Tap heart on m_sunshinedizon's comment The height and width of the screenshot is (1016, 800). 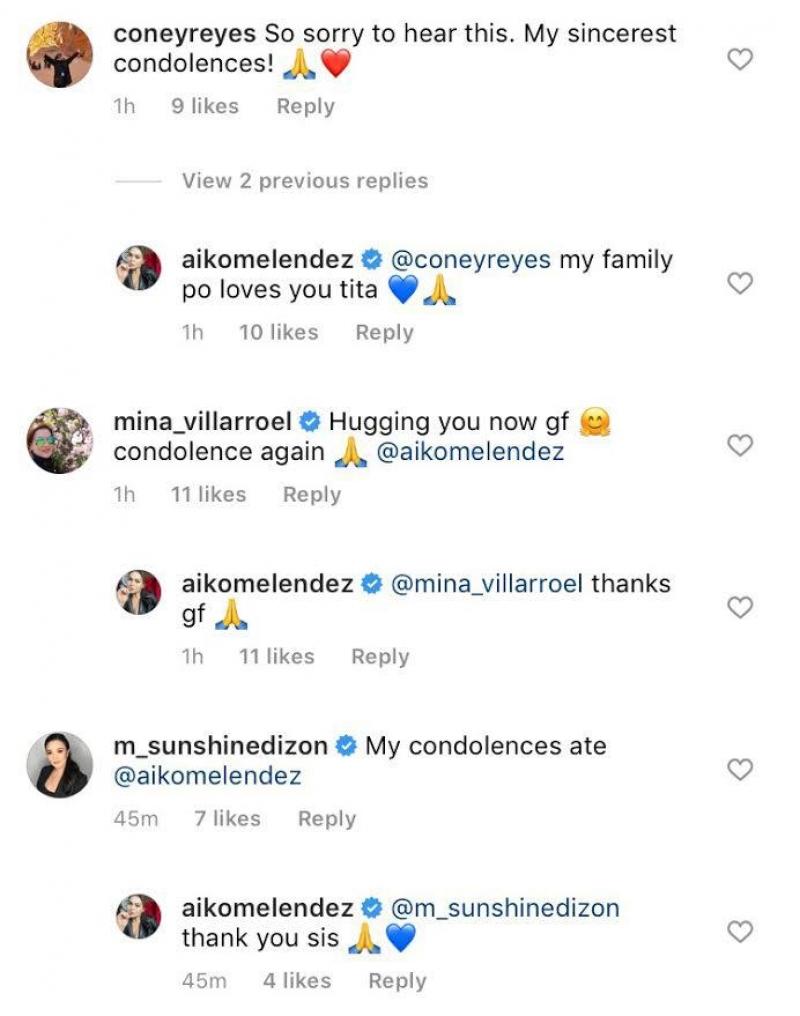coord(739,770)
